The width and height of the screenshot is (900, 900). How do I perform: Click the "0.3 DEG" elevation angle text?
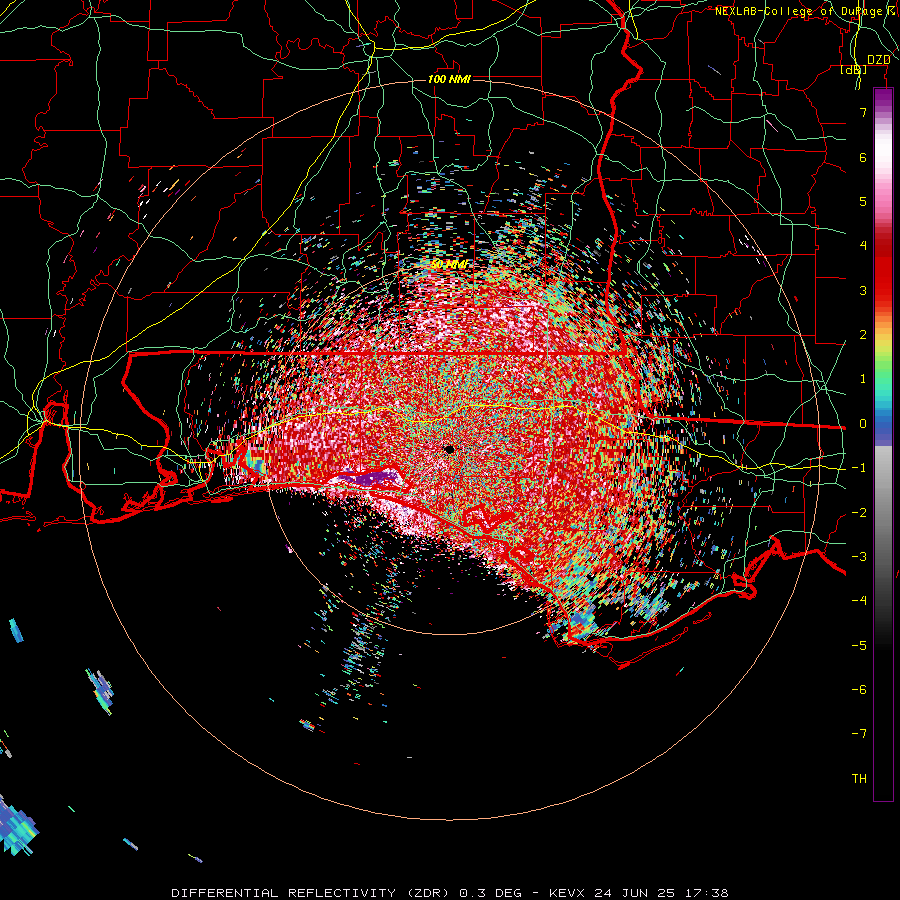491,893
